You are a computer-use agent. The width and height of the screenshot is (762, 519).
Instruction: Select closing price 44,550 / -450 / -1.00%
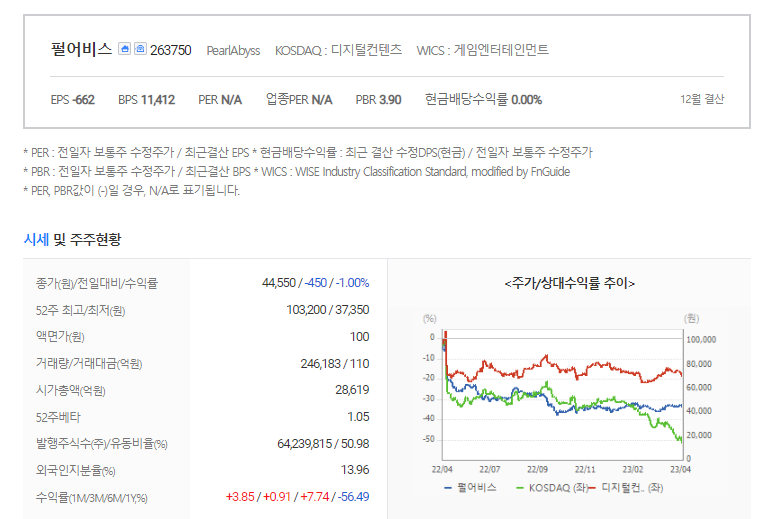pos(315,283)
